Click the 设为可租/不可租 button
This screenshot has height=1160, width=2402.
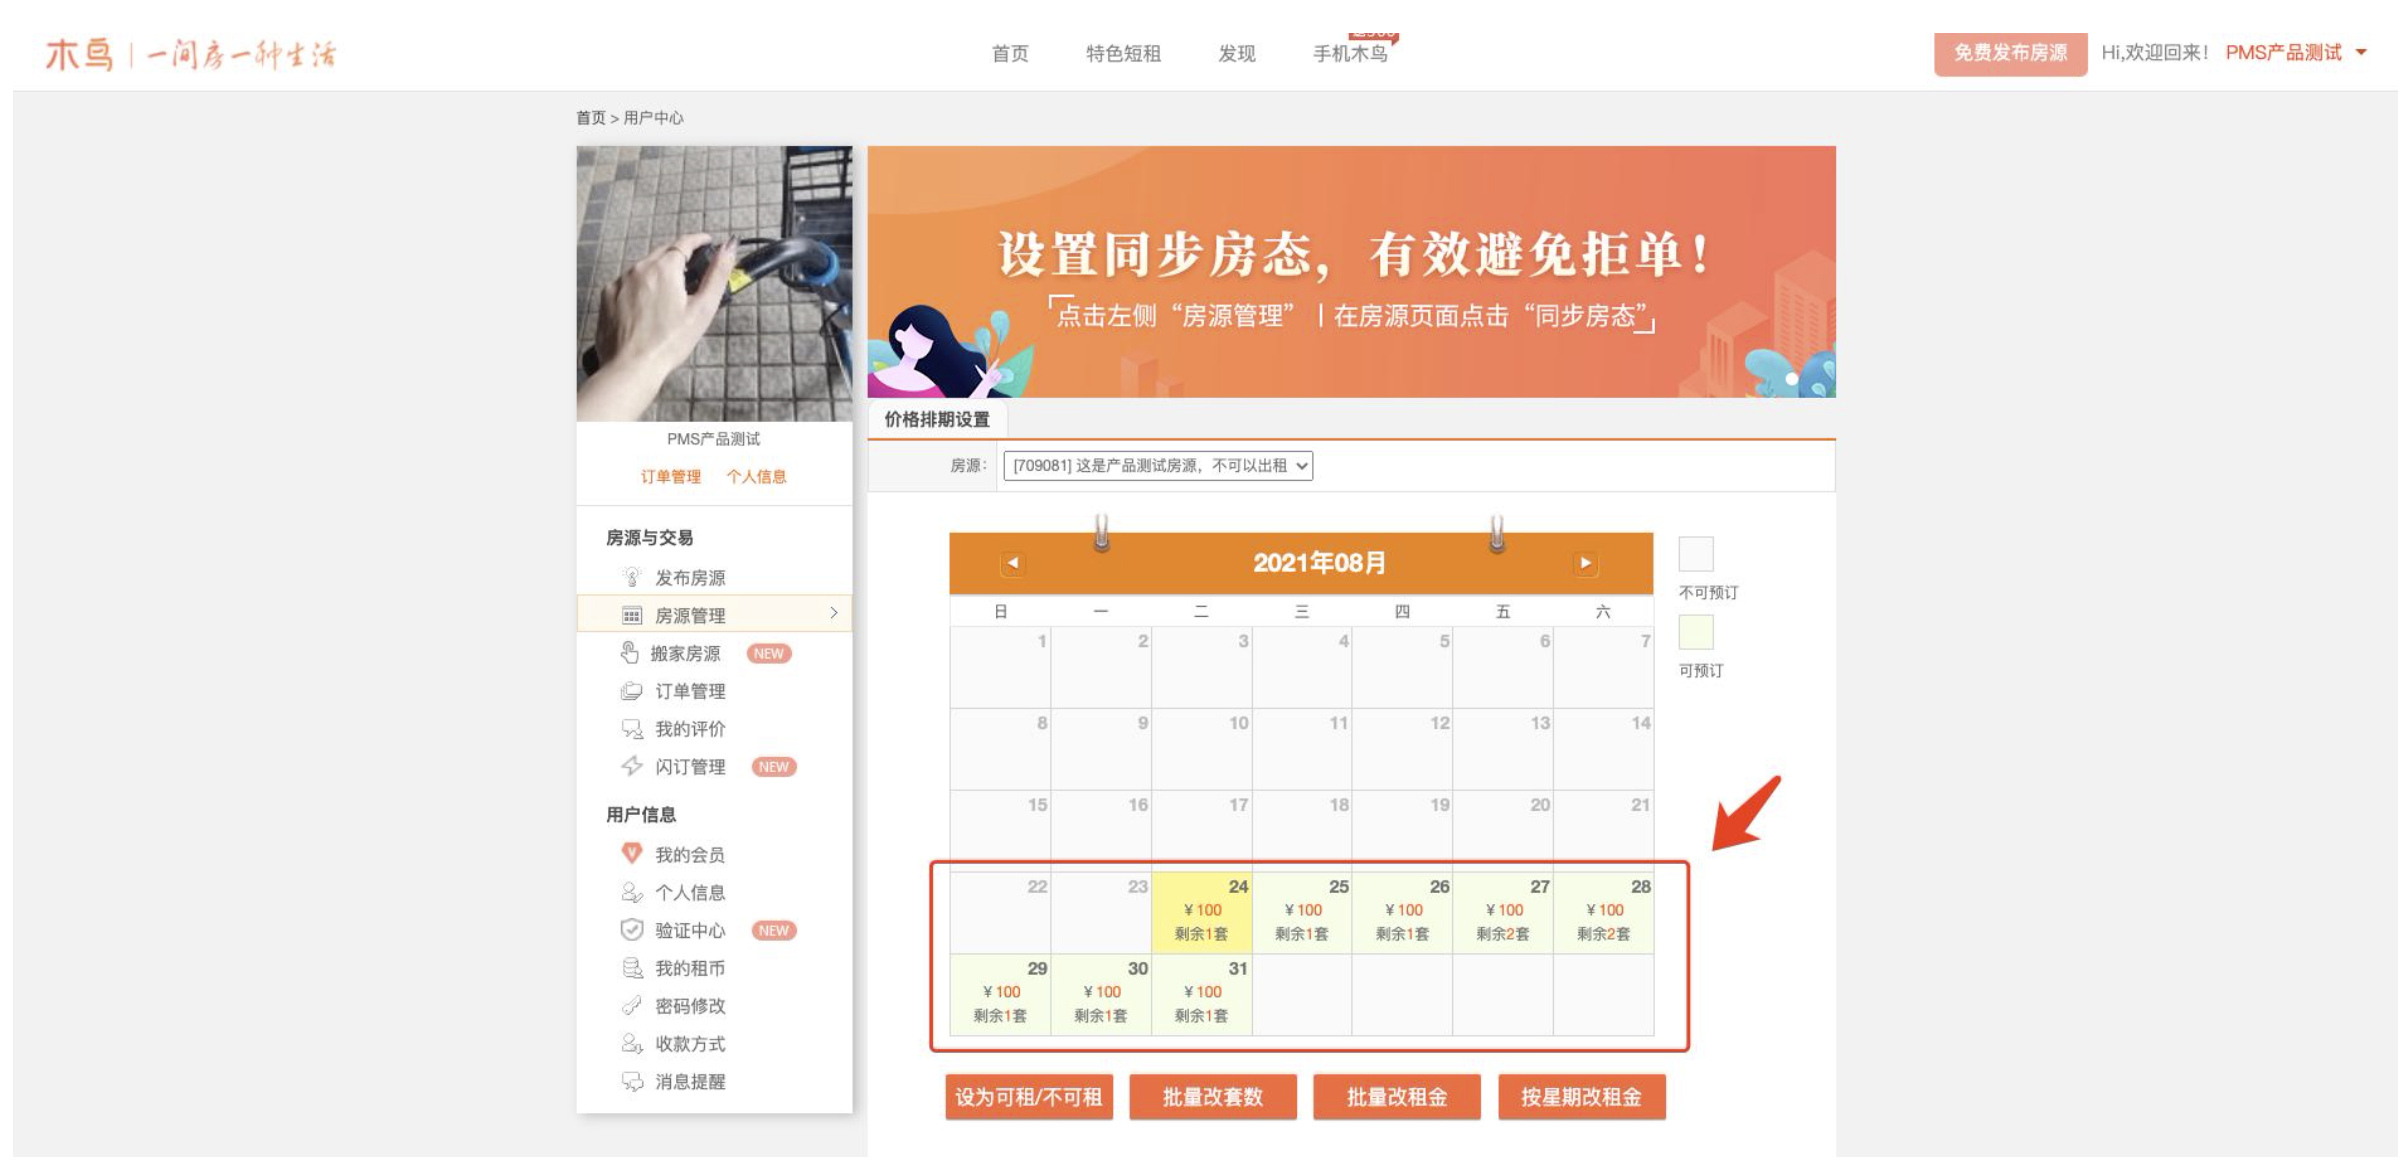1028,1097
